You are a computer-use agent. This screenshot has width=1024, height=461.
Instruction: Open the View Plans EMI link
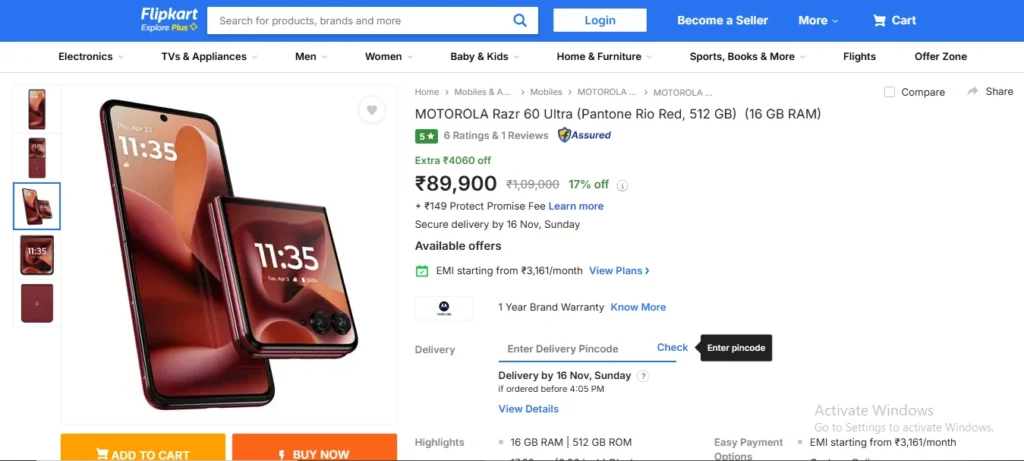[619, 271]
